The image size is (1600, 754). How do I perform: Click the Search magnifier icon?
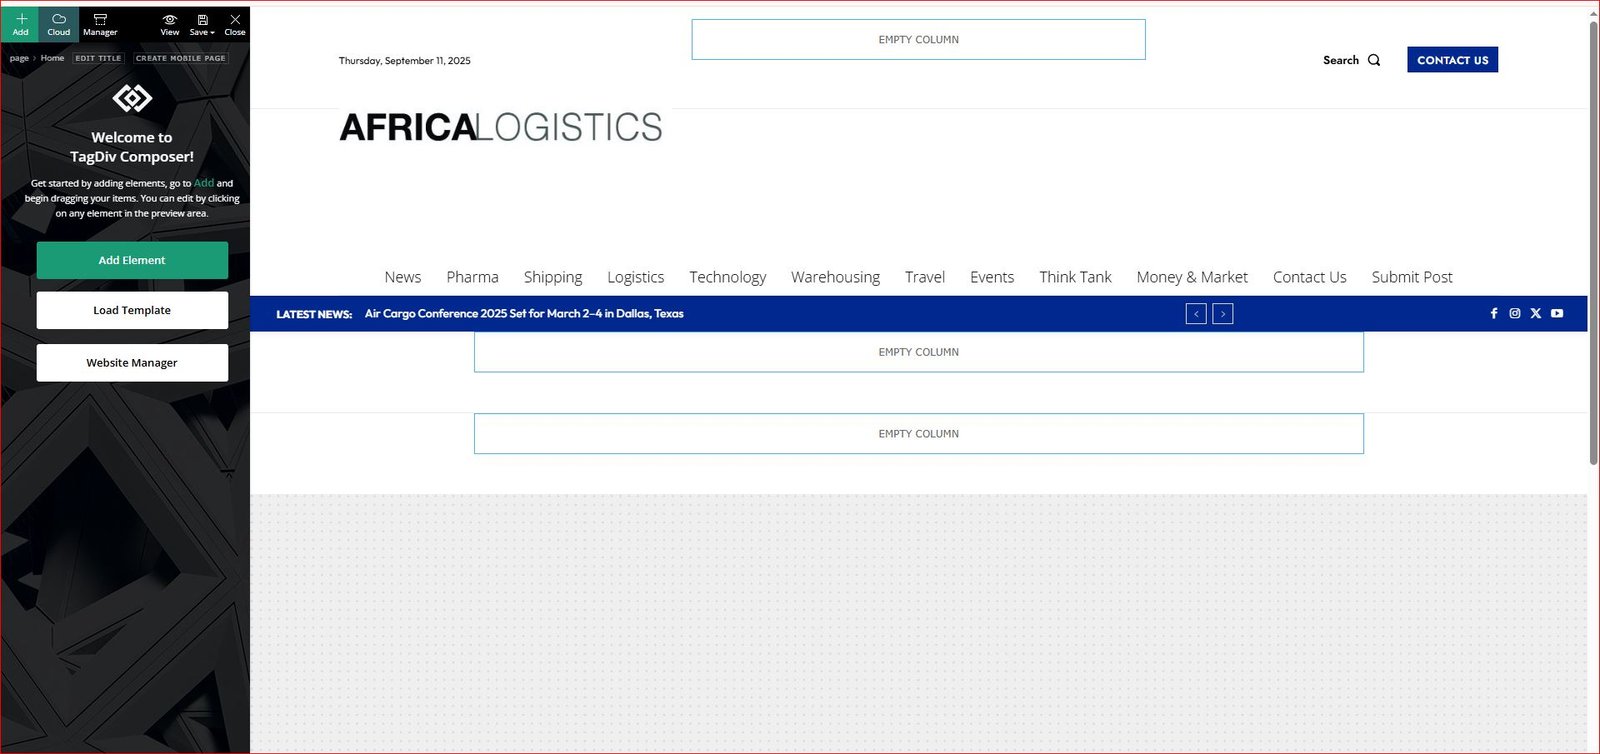pyautogui.click(x=1374, y=60)
